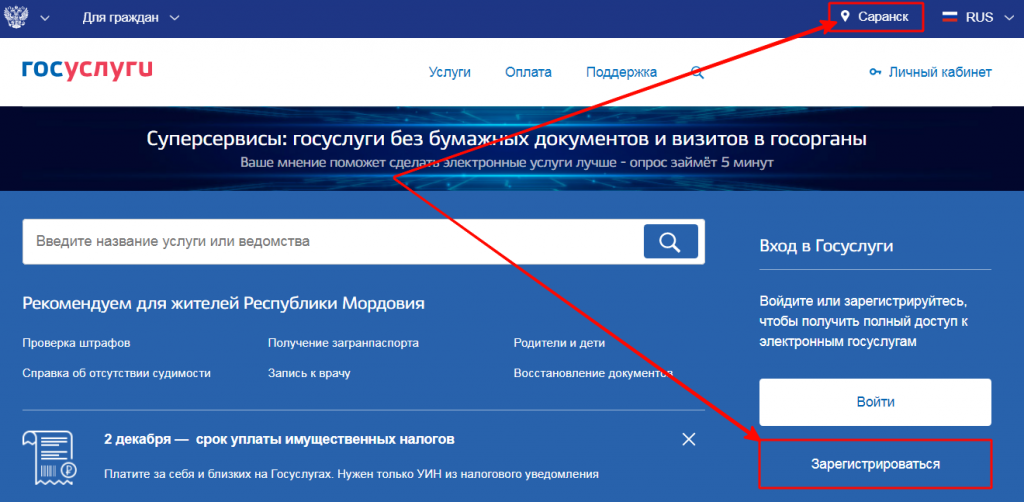Click the 'Рекомендуем для жителей Республики Мордовия' heading
Screen dimensions: 1024x502
223,304
